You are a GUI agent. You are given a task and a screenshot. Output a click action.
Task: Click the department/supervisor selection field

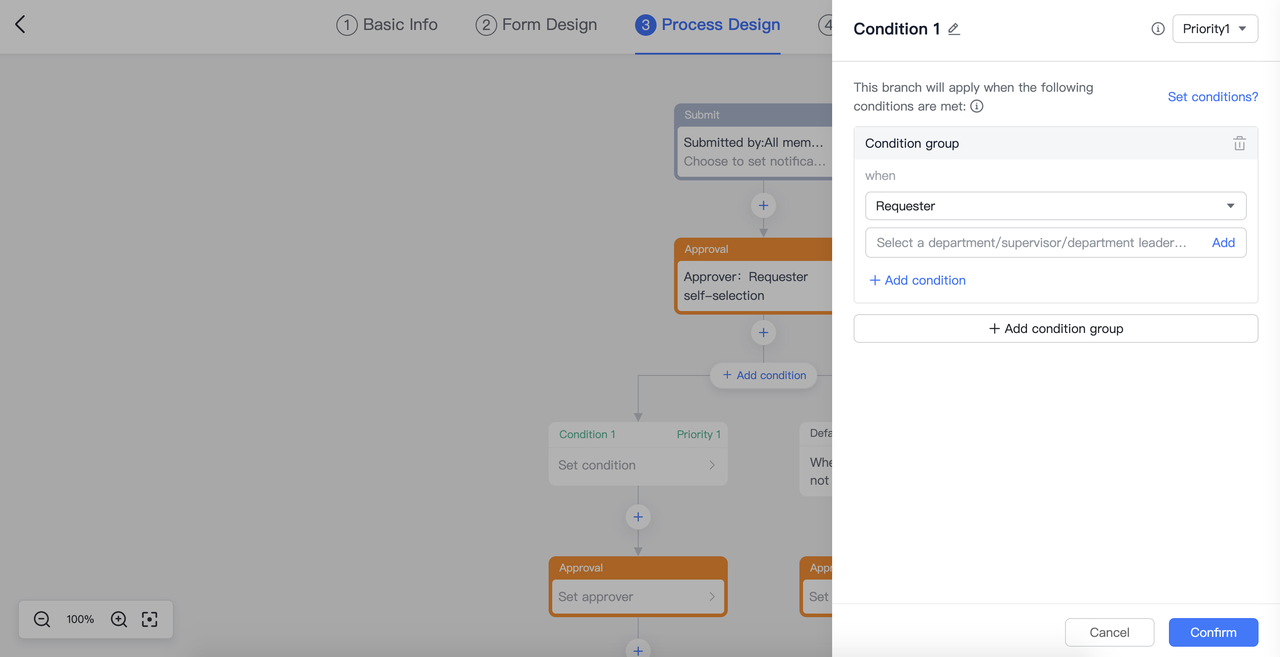(1031, 243)
